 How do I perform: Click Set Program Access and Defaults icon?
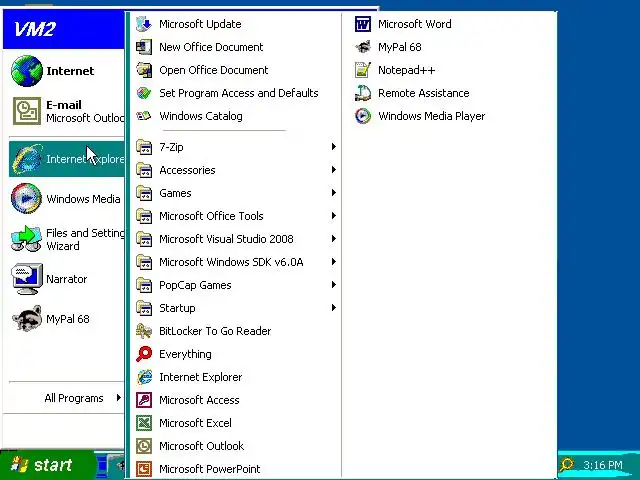[x=144, y=93]
